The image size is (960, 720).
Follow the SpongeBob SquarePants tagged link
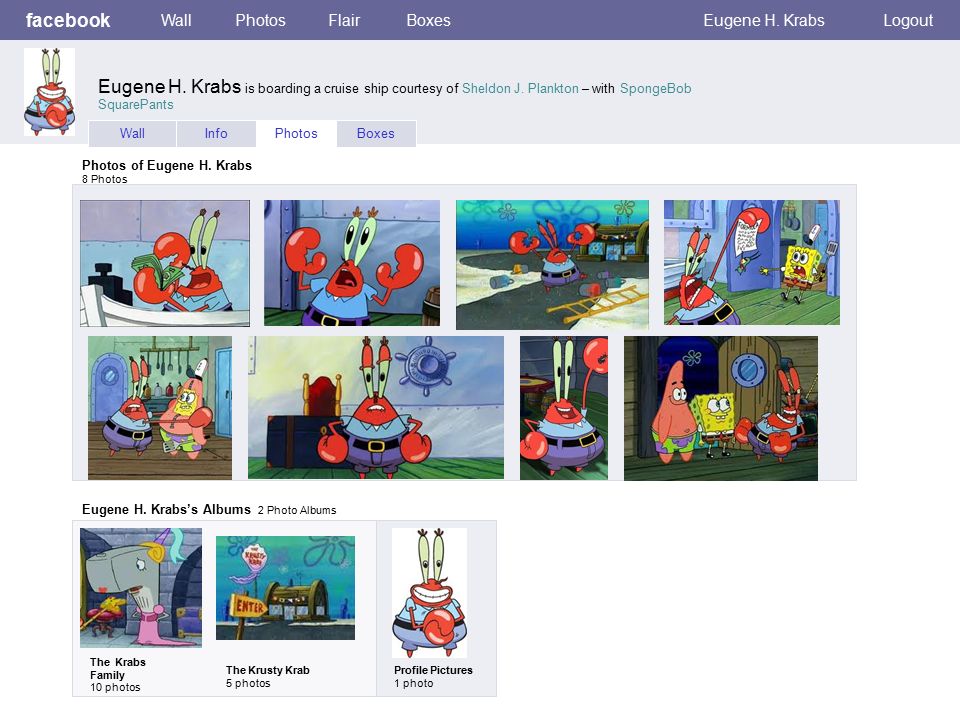click(x=656, y=88)
